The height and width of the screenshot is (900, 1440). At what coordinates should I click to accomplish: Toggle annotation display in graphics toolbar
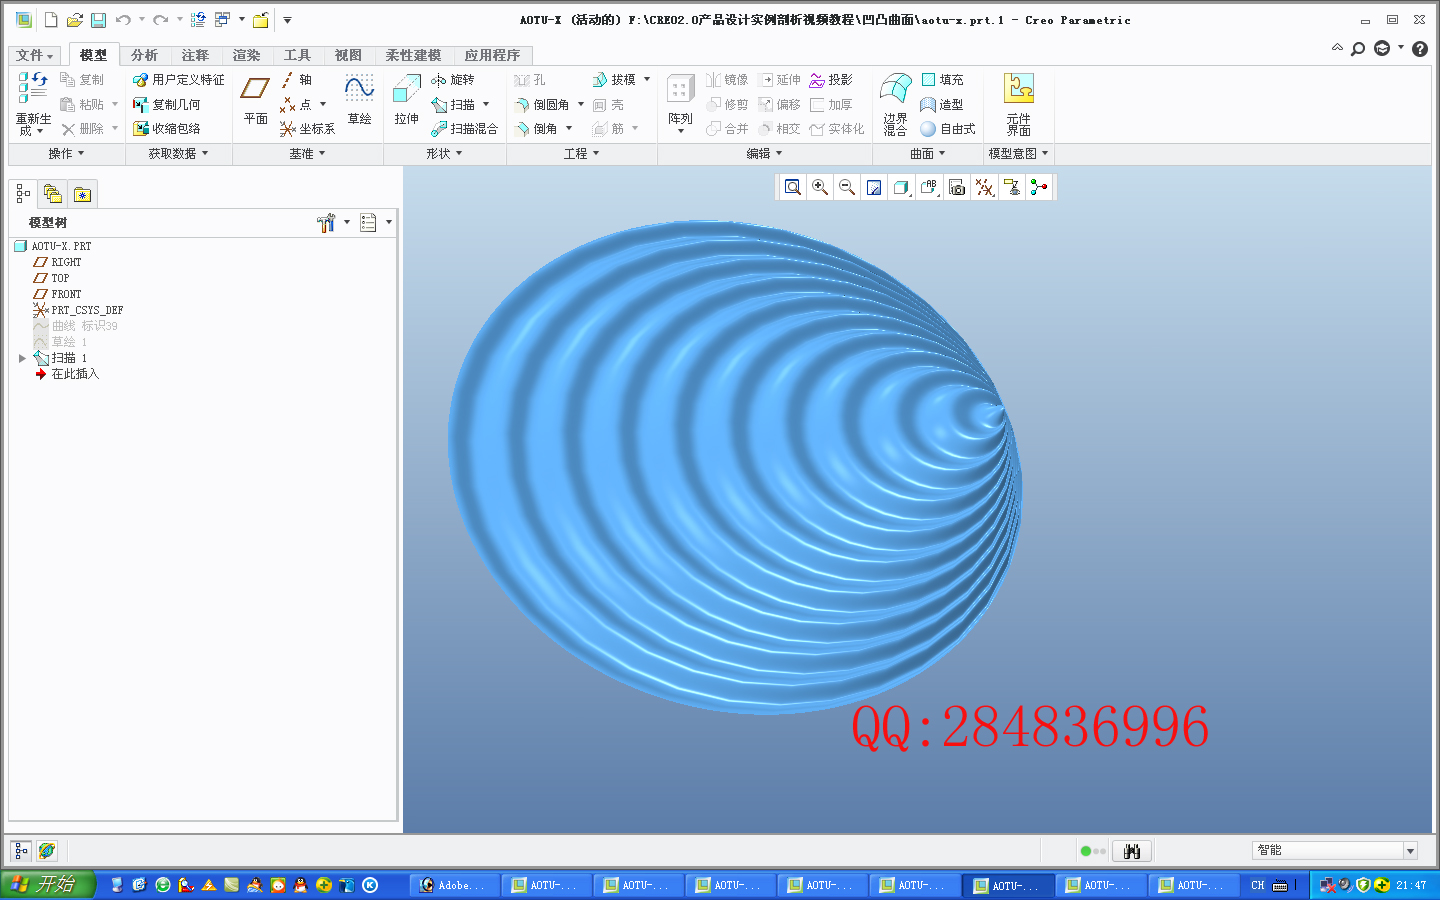coord(1012,187)
